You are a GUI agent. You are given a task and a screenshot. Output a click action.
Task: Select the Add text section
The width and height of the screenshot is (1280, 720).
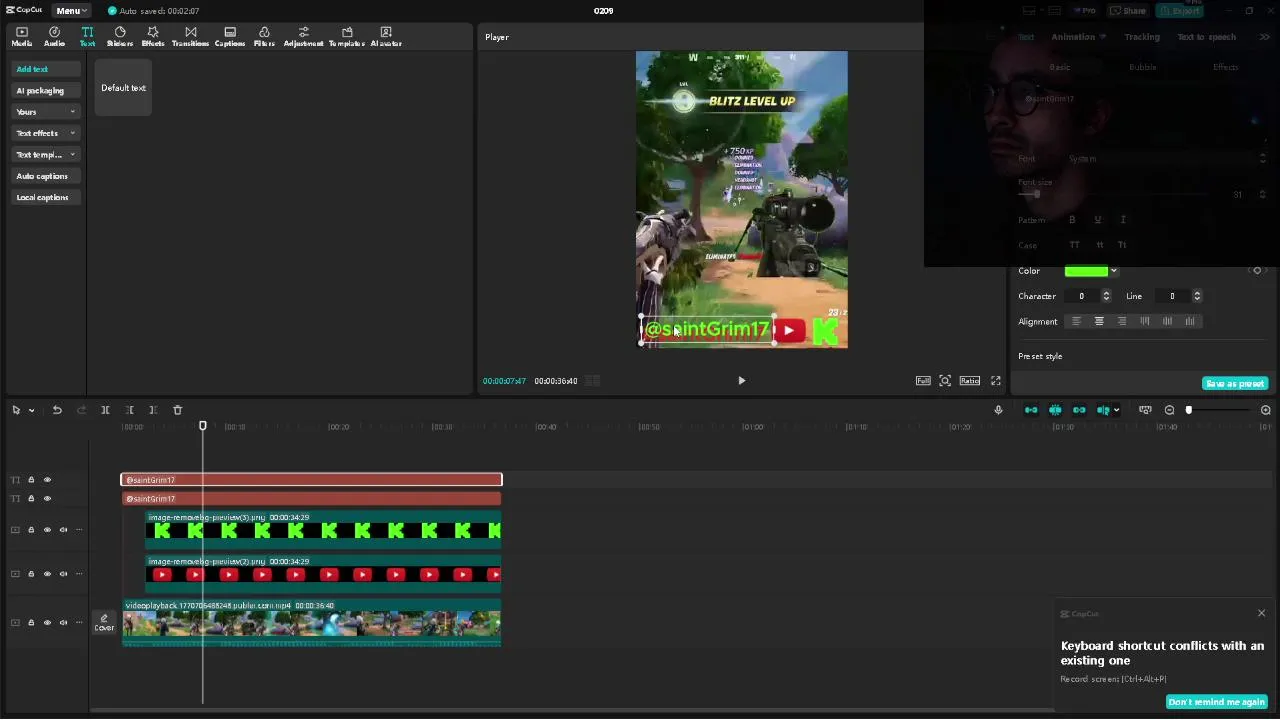click(45, 69)
